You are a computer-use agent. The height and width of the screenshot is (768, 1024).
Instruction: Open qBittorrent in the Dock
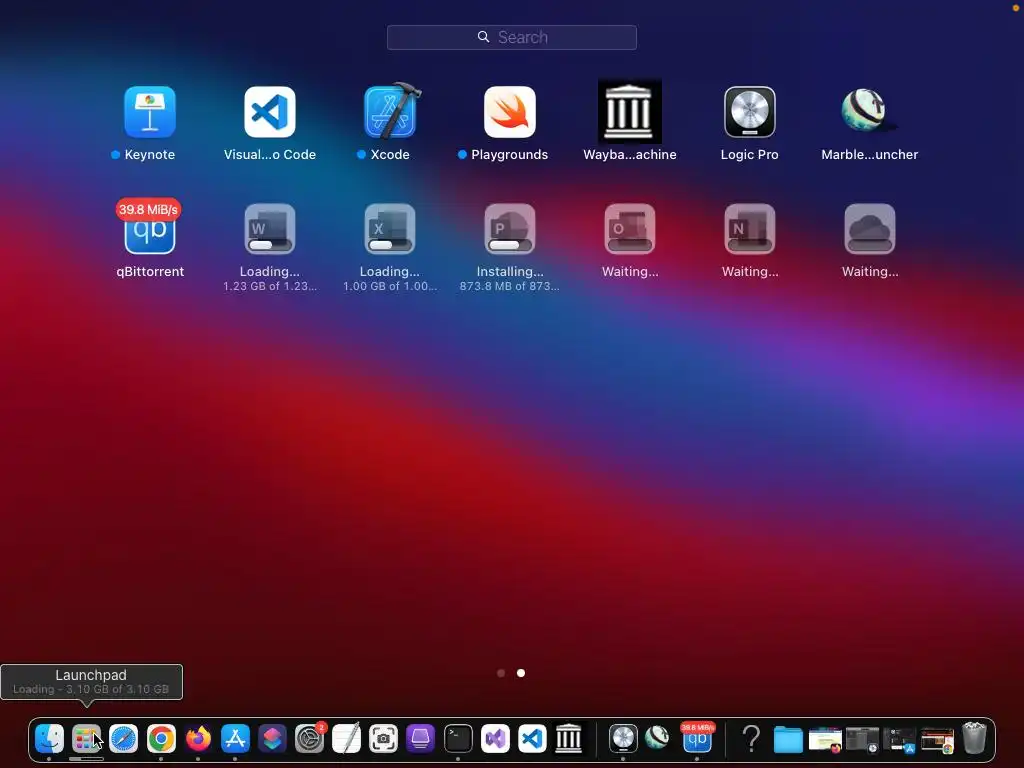coord(697,739)
